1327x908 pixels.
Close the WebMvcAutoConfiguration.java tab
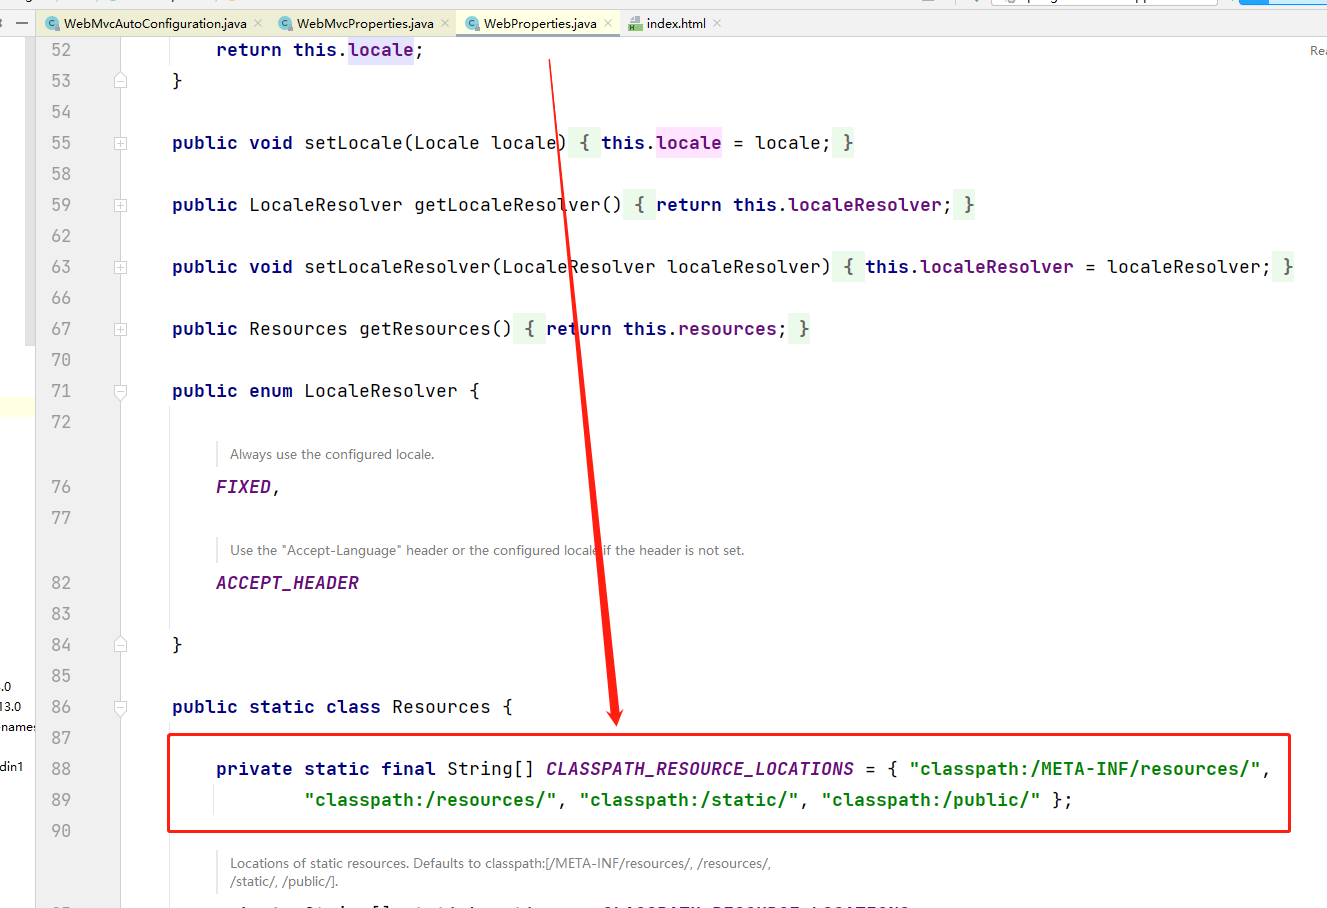point(258,23)
